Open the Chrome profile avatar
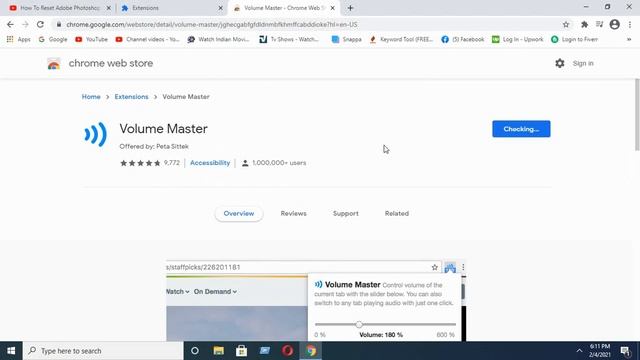 pyautogui.click(x=614, y=24)
